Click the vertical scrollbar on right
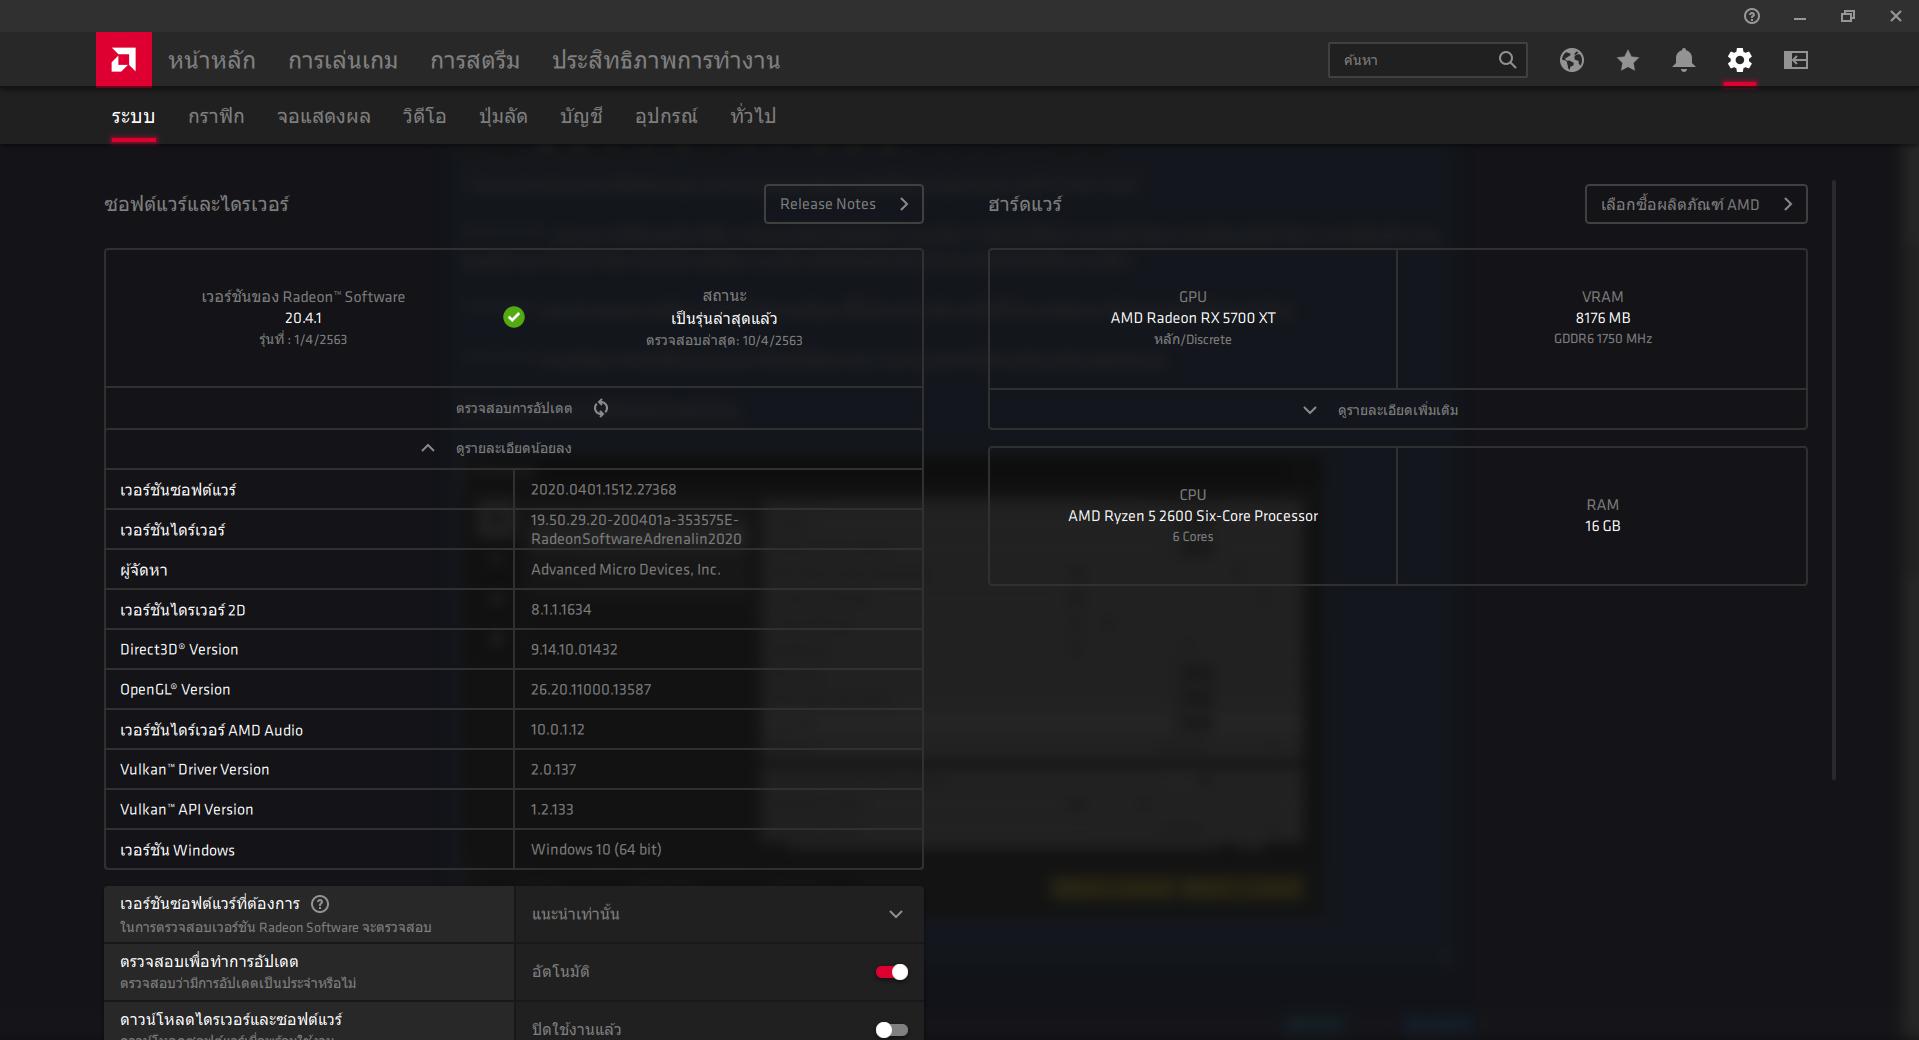Image resolution: width=1919 pixels, height=1040 pixels. [x=1834, y=480]
